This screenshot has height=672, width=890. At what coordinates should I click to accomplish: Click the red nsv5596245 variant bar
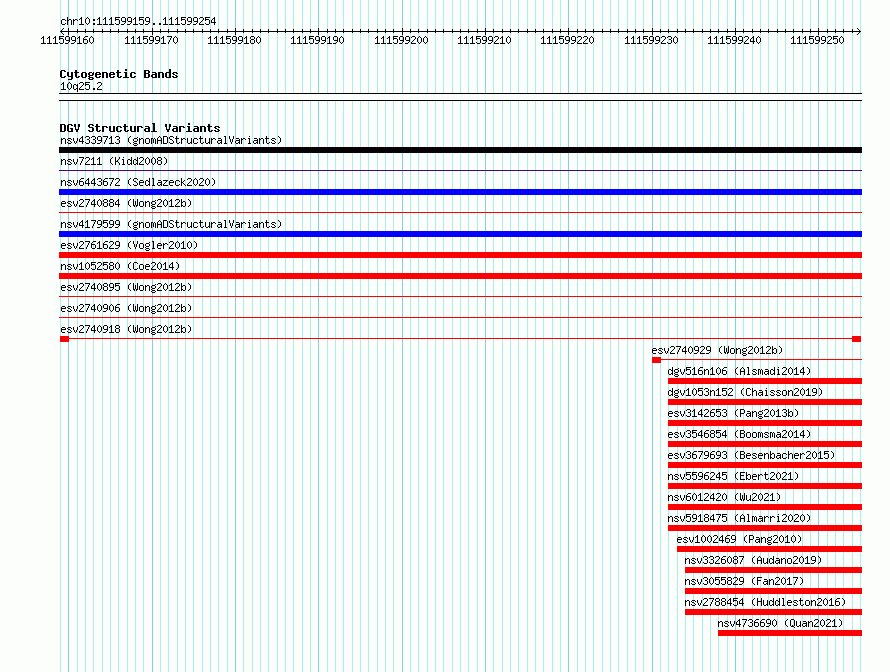tap(765, 486)
